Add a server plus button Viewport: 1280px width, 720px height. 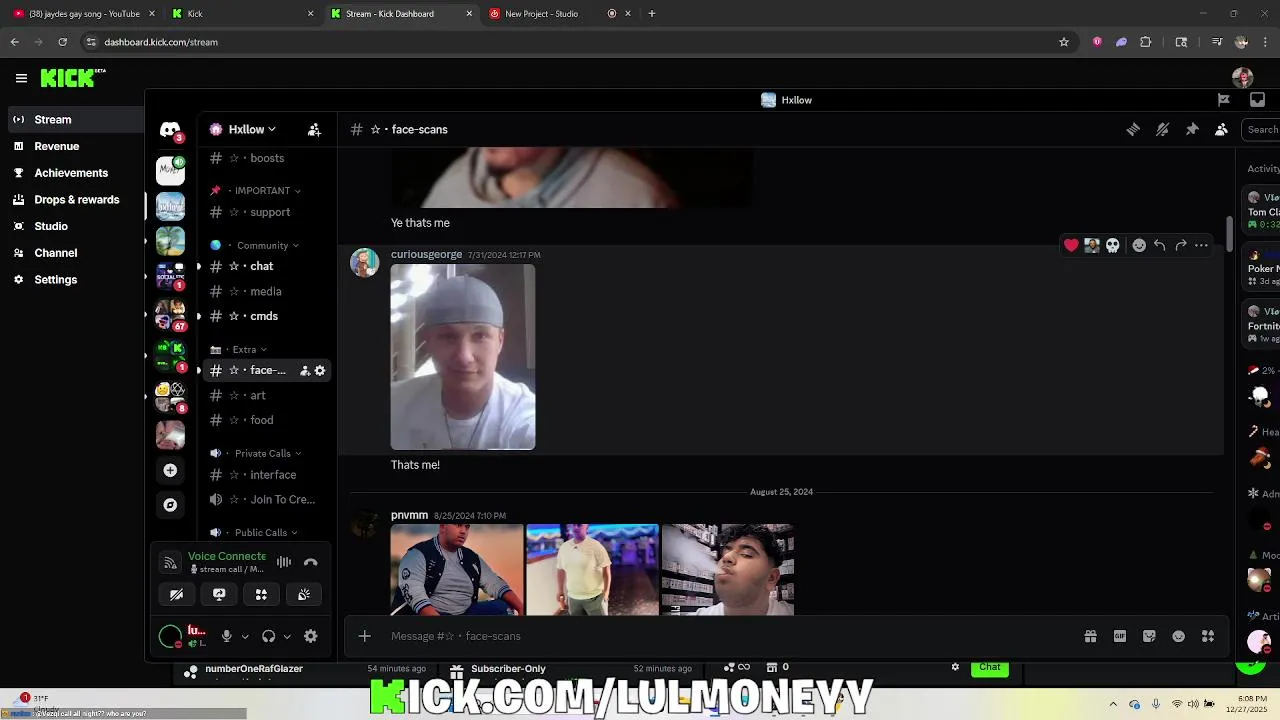coord(170,470)
